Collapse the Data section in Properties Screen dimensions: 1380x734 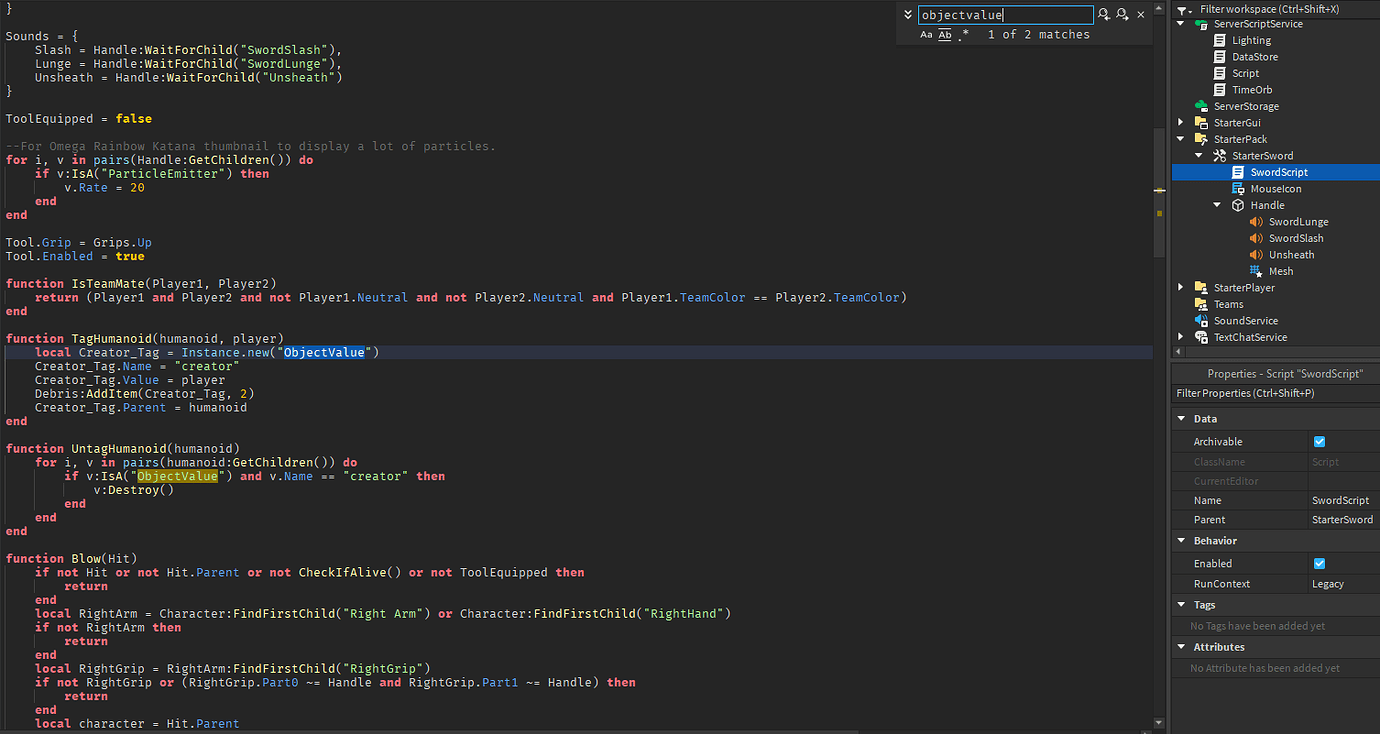click(x=1182, y=418)
